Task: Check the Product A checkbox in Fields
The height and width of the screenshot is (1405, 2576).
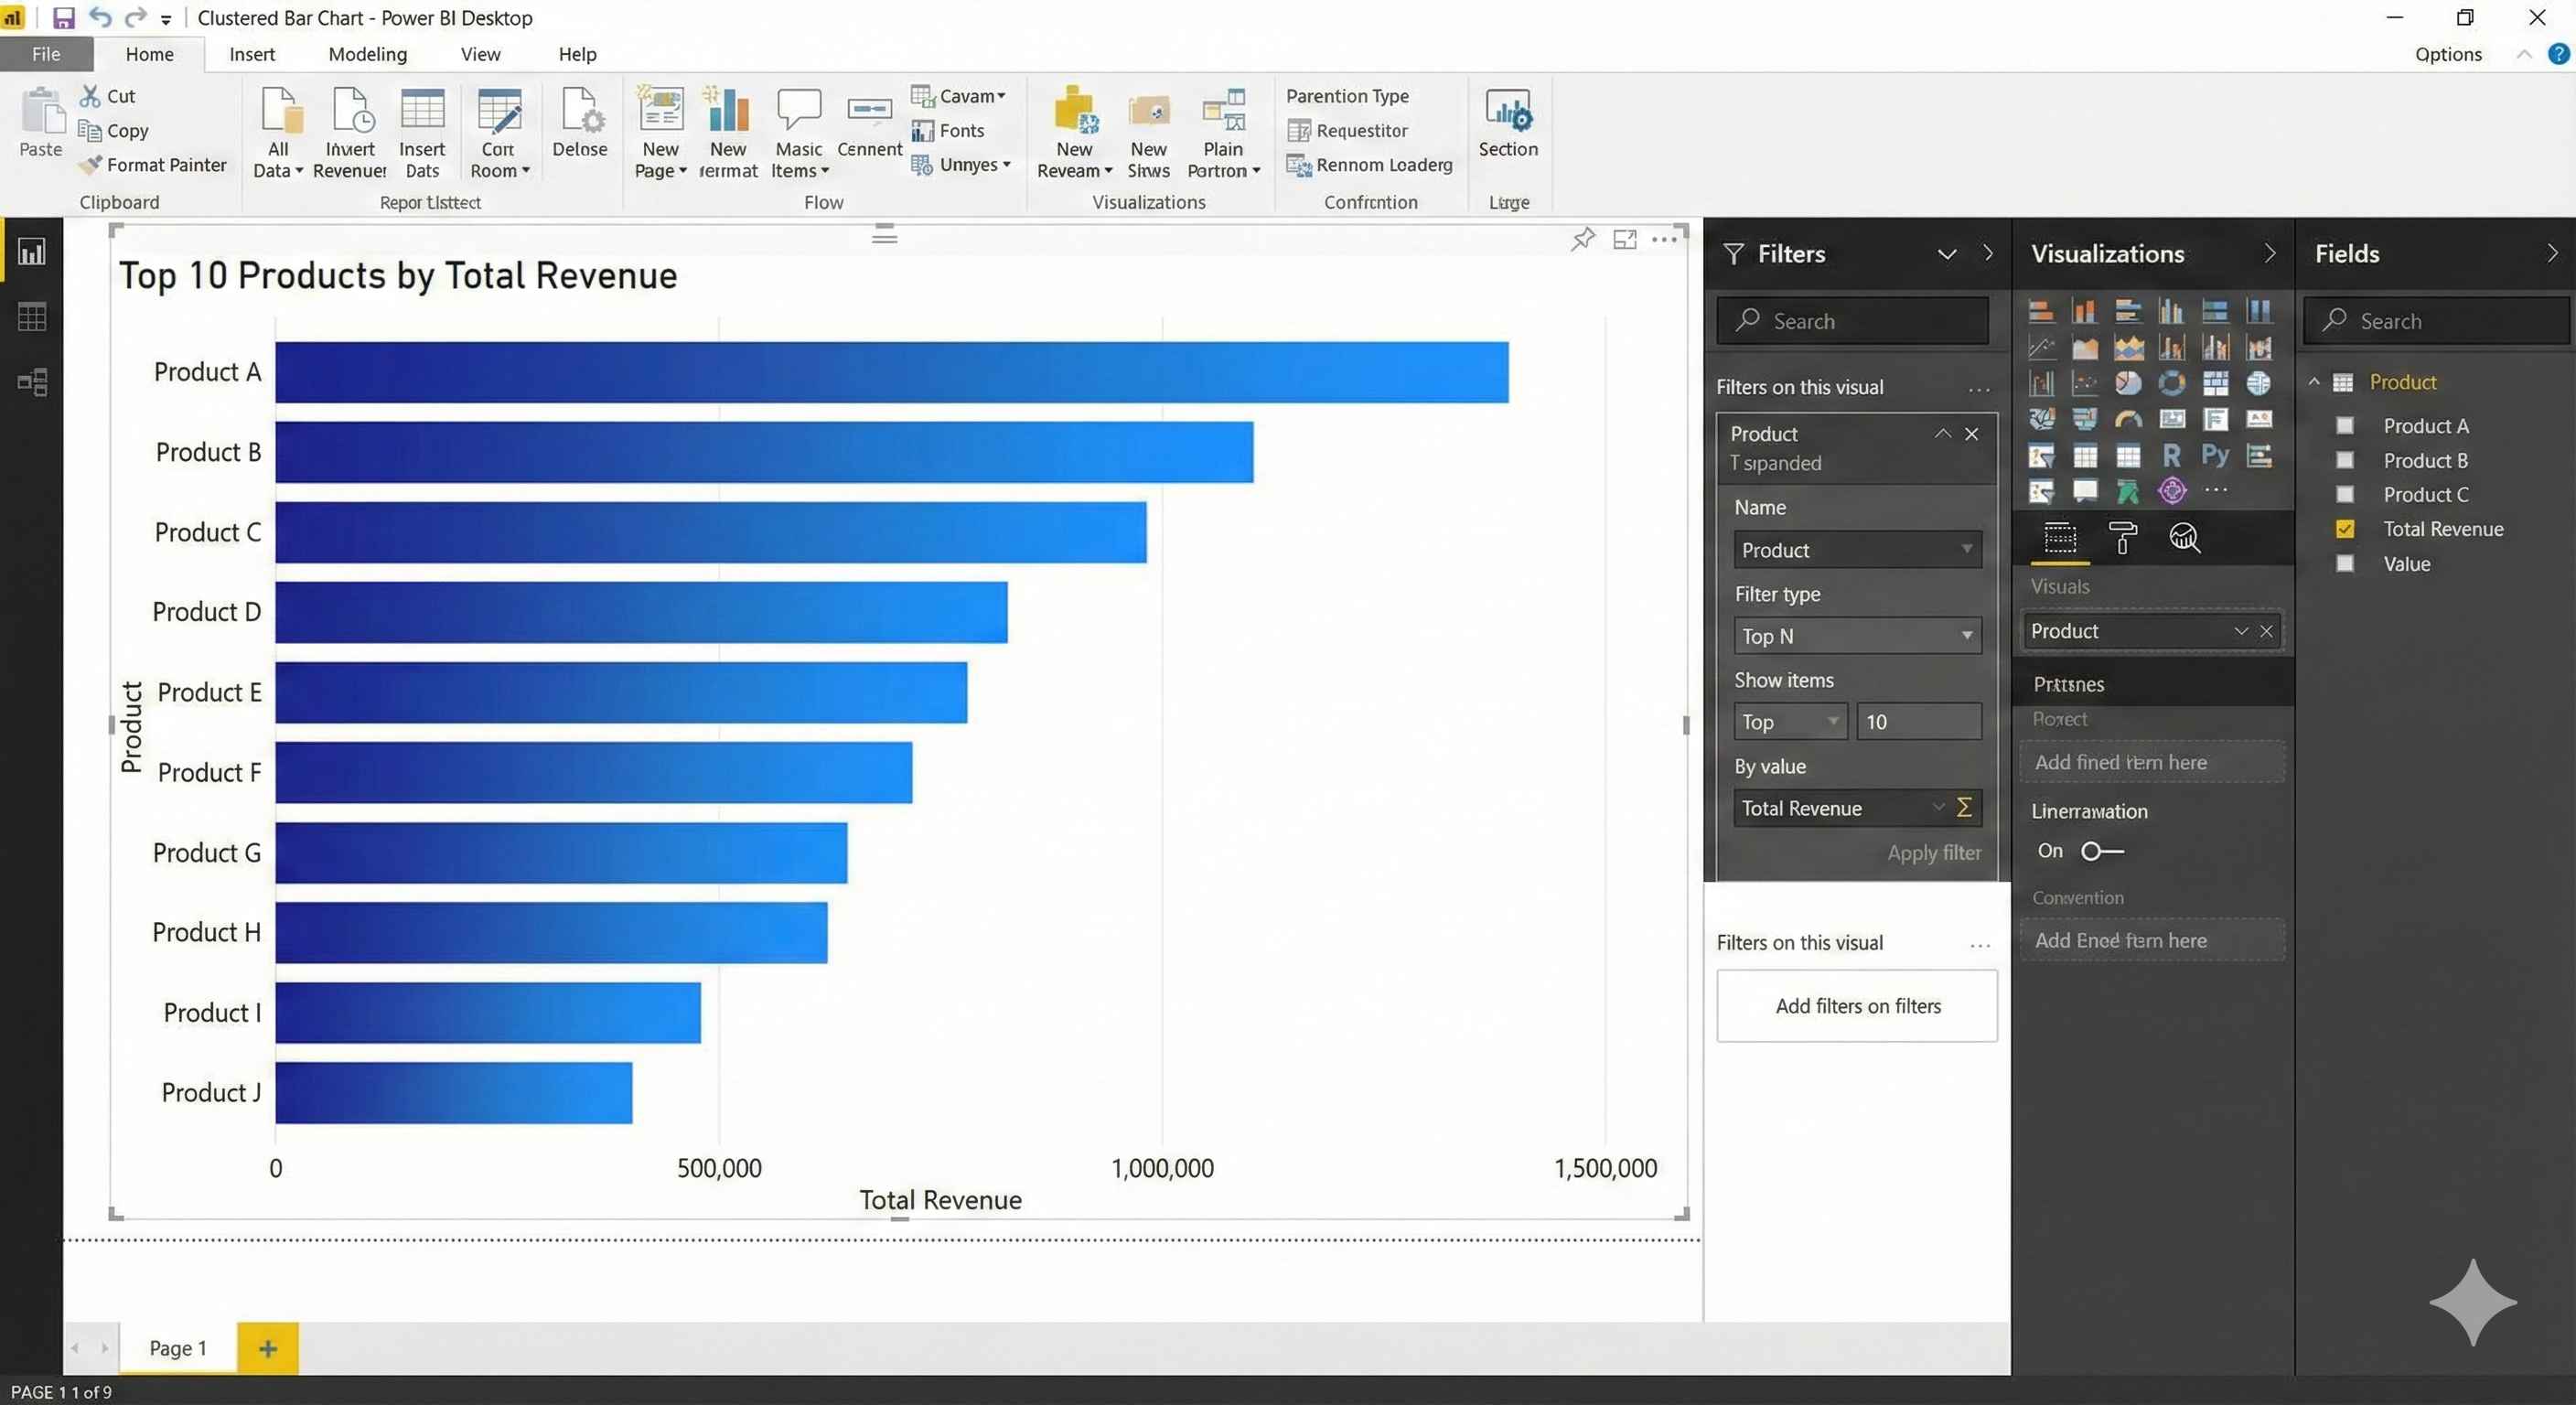Action: pos(2345,425)
